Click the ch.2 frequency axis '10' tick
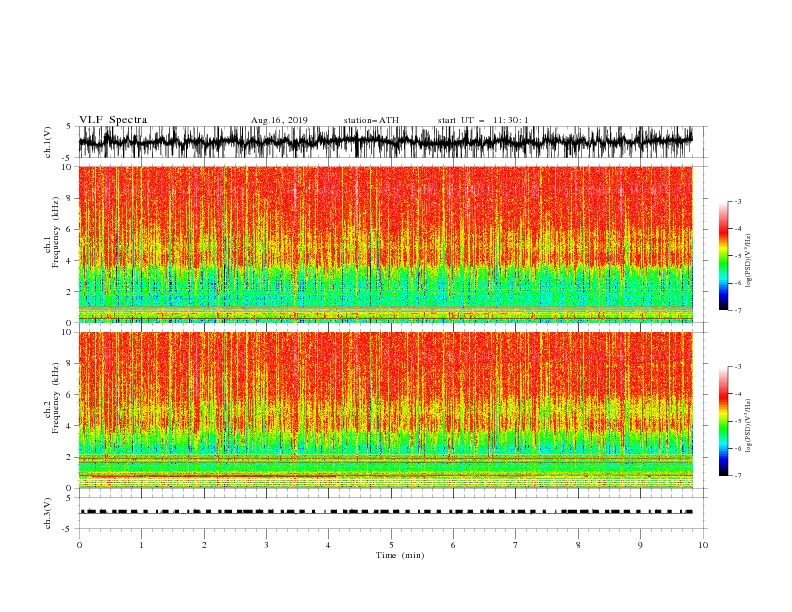Image resolution: width=792 pixels, height=612 pixels. pos(67,332)
